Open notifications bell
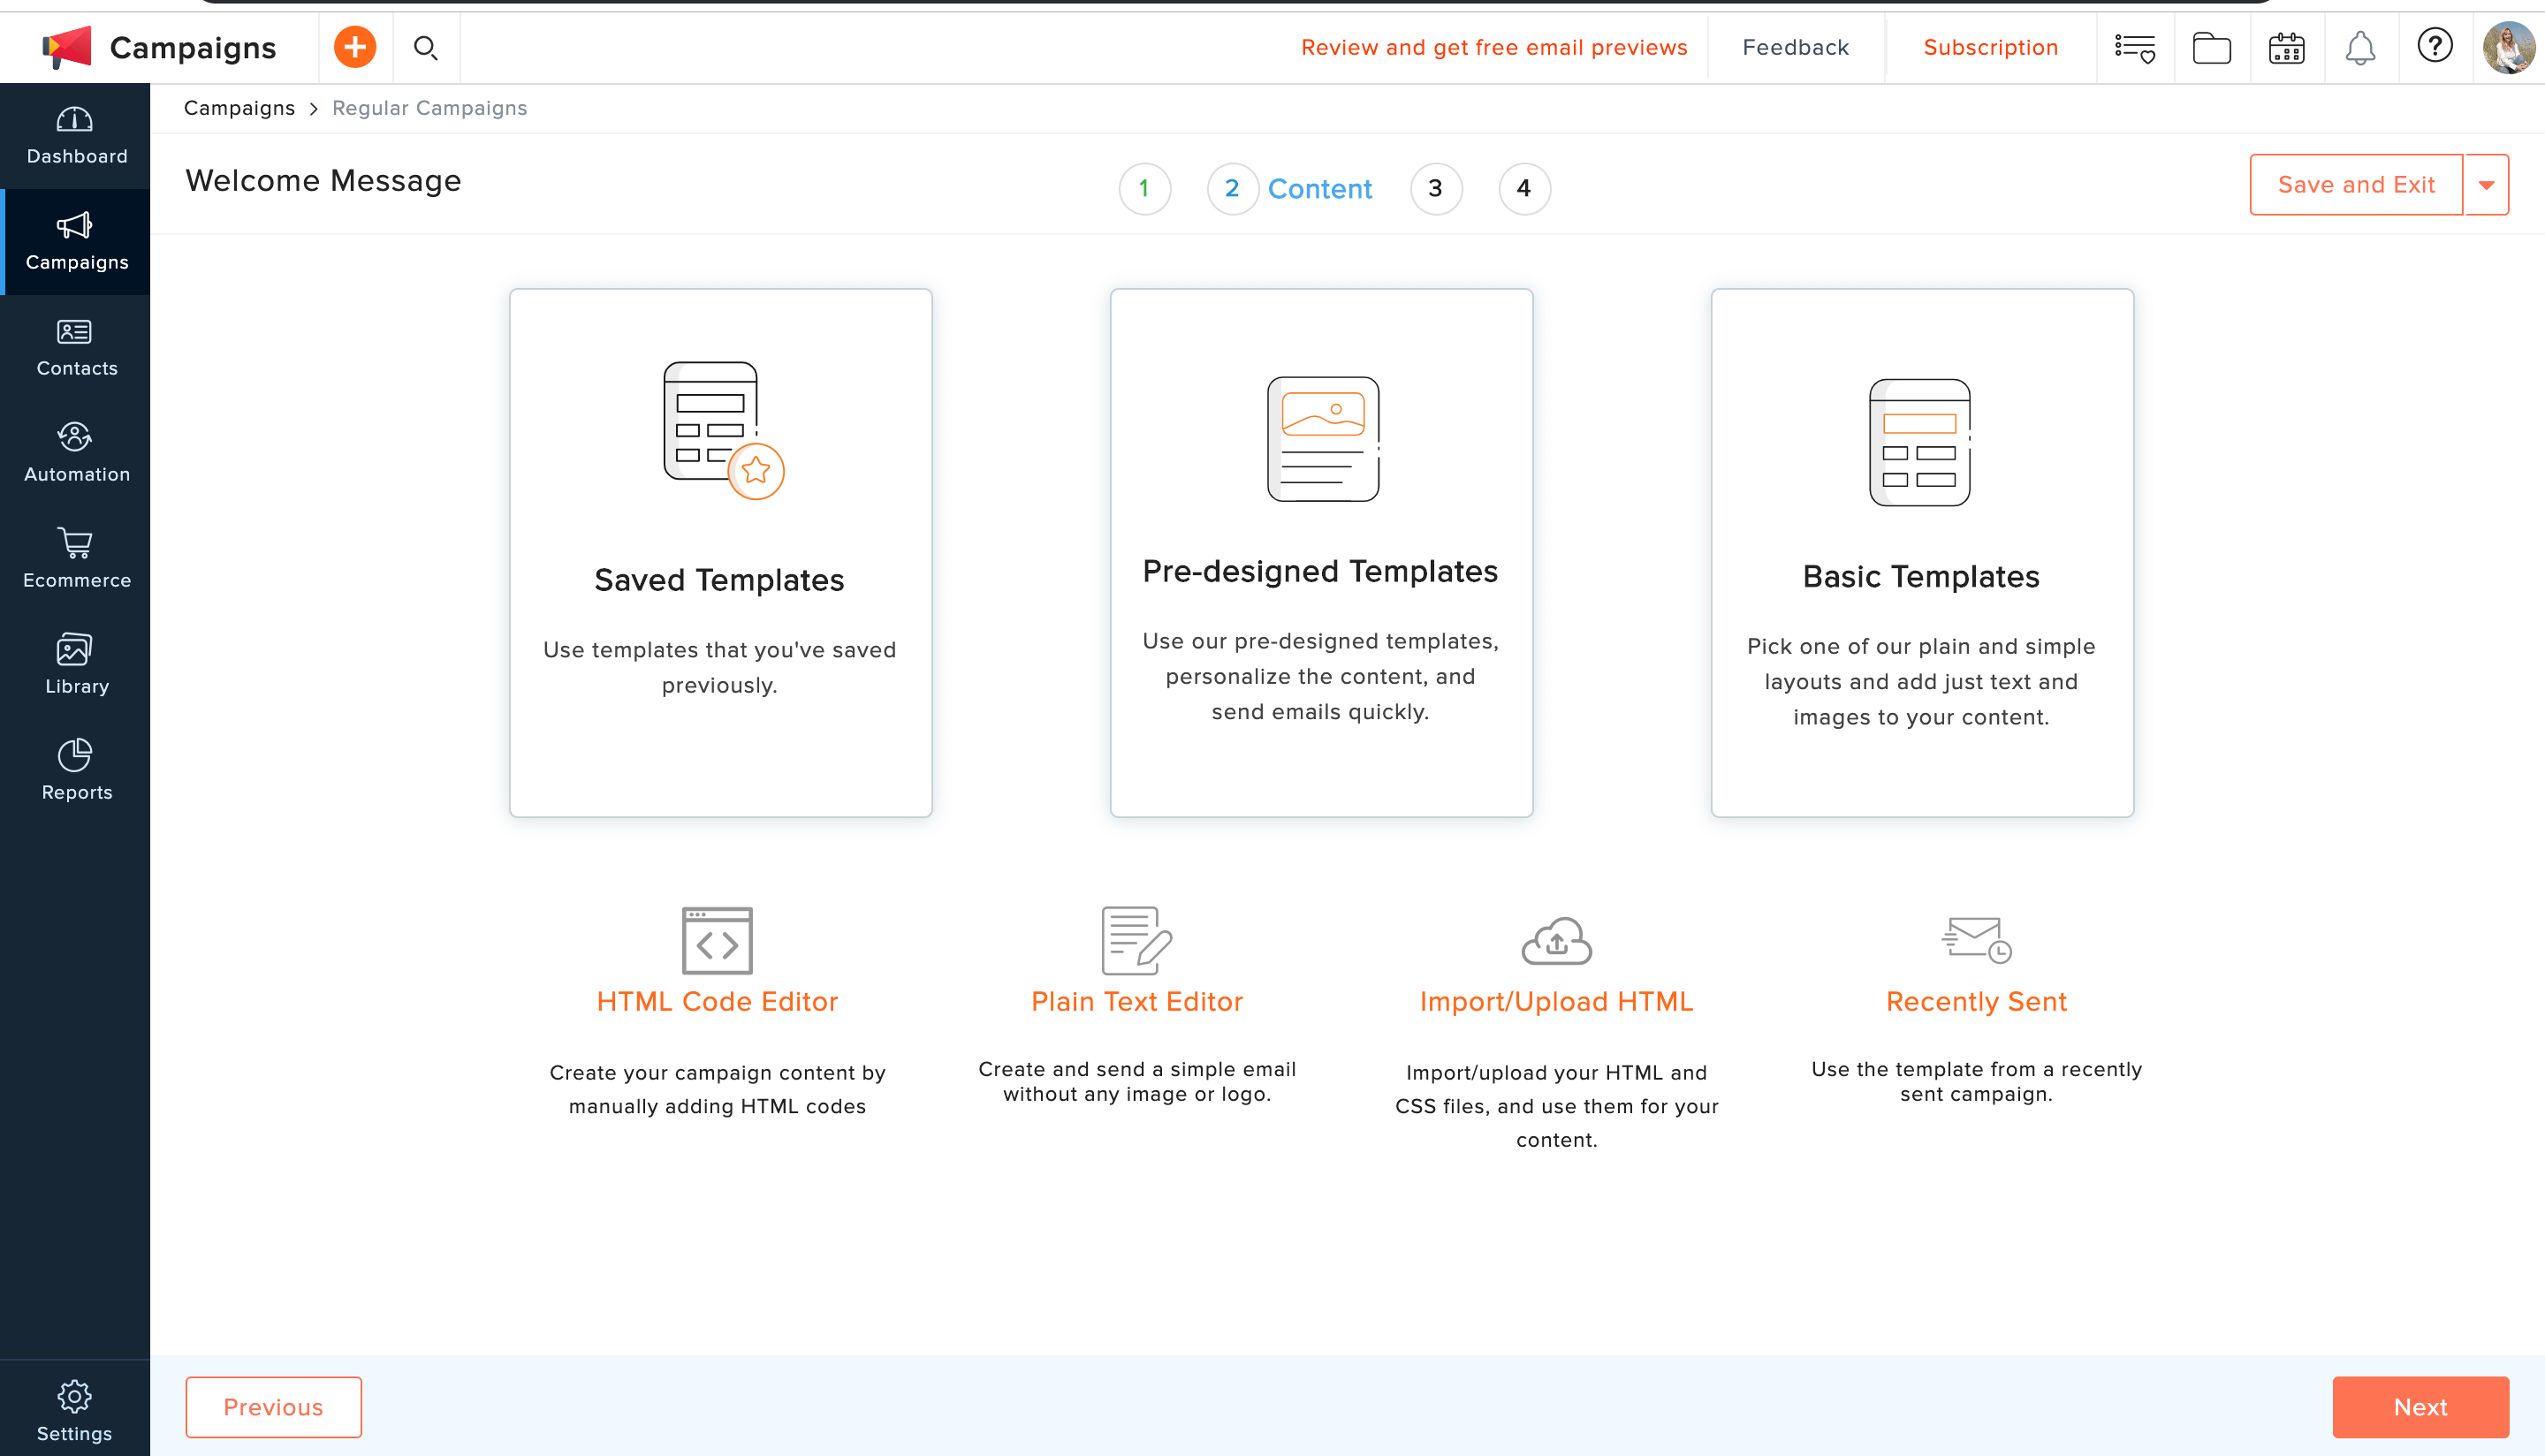 click(x=2360, y=47)
